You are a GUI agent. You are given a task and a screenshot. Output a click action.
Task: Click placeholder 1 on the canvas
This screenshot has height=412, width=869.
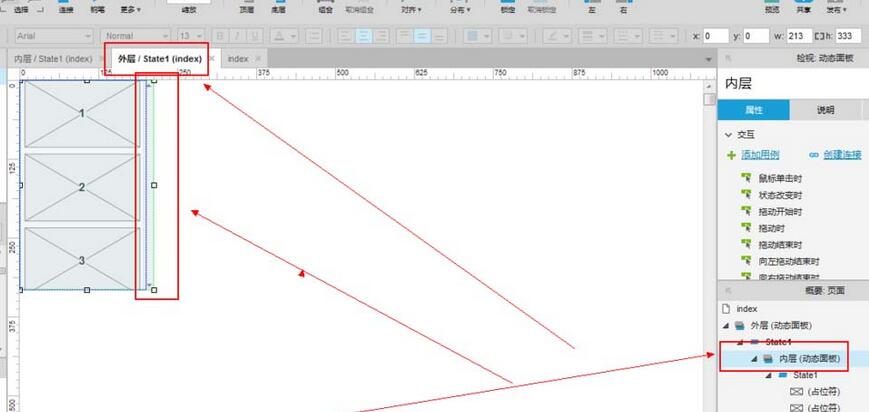(x=82, y=114)
